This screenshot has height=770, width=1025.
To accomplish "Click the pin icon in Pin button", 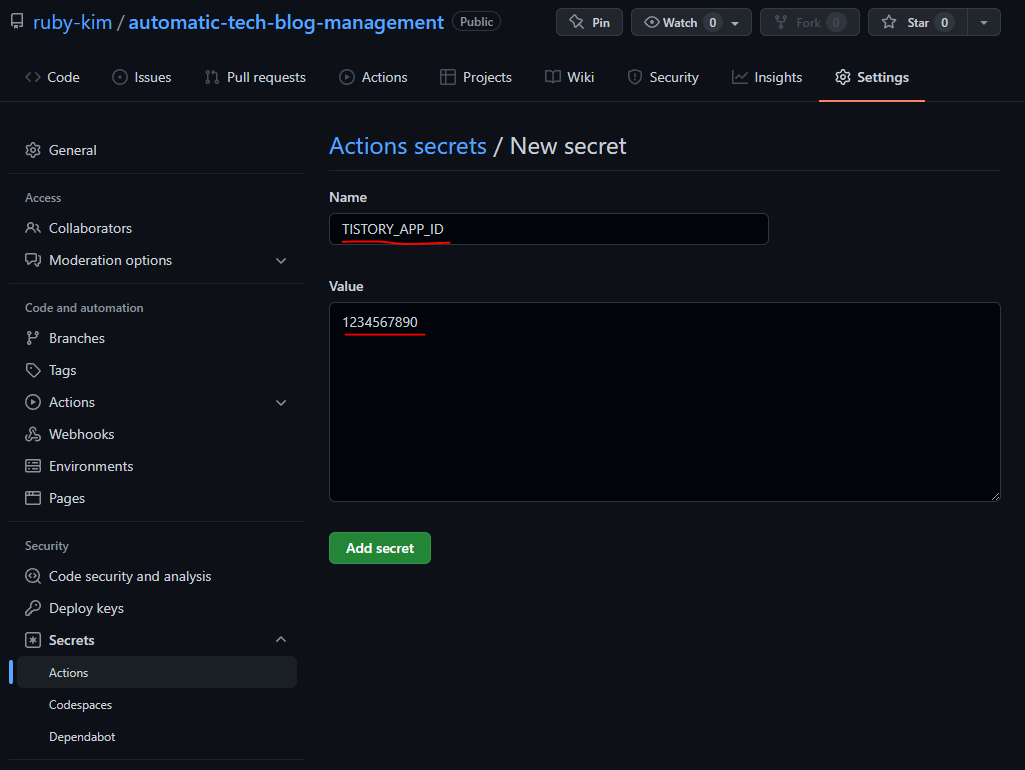I will point(577,22).
